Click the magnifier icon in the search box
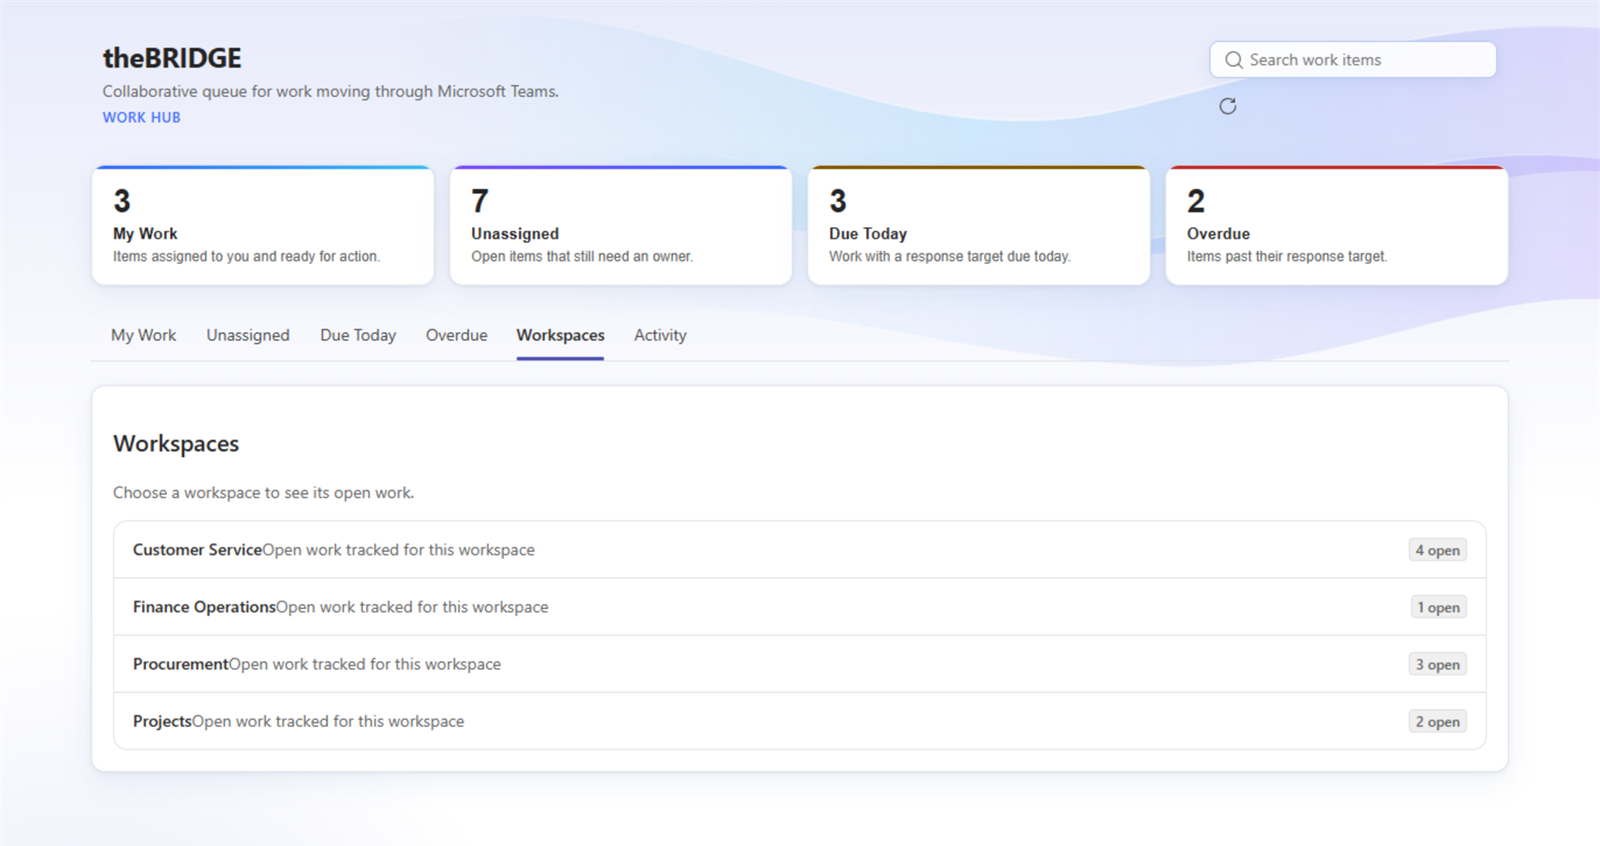The height and width of the screenshot is (846, 1600). click(x=1234, y=60)
